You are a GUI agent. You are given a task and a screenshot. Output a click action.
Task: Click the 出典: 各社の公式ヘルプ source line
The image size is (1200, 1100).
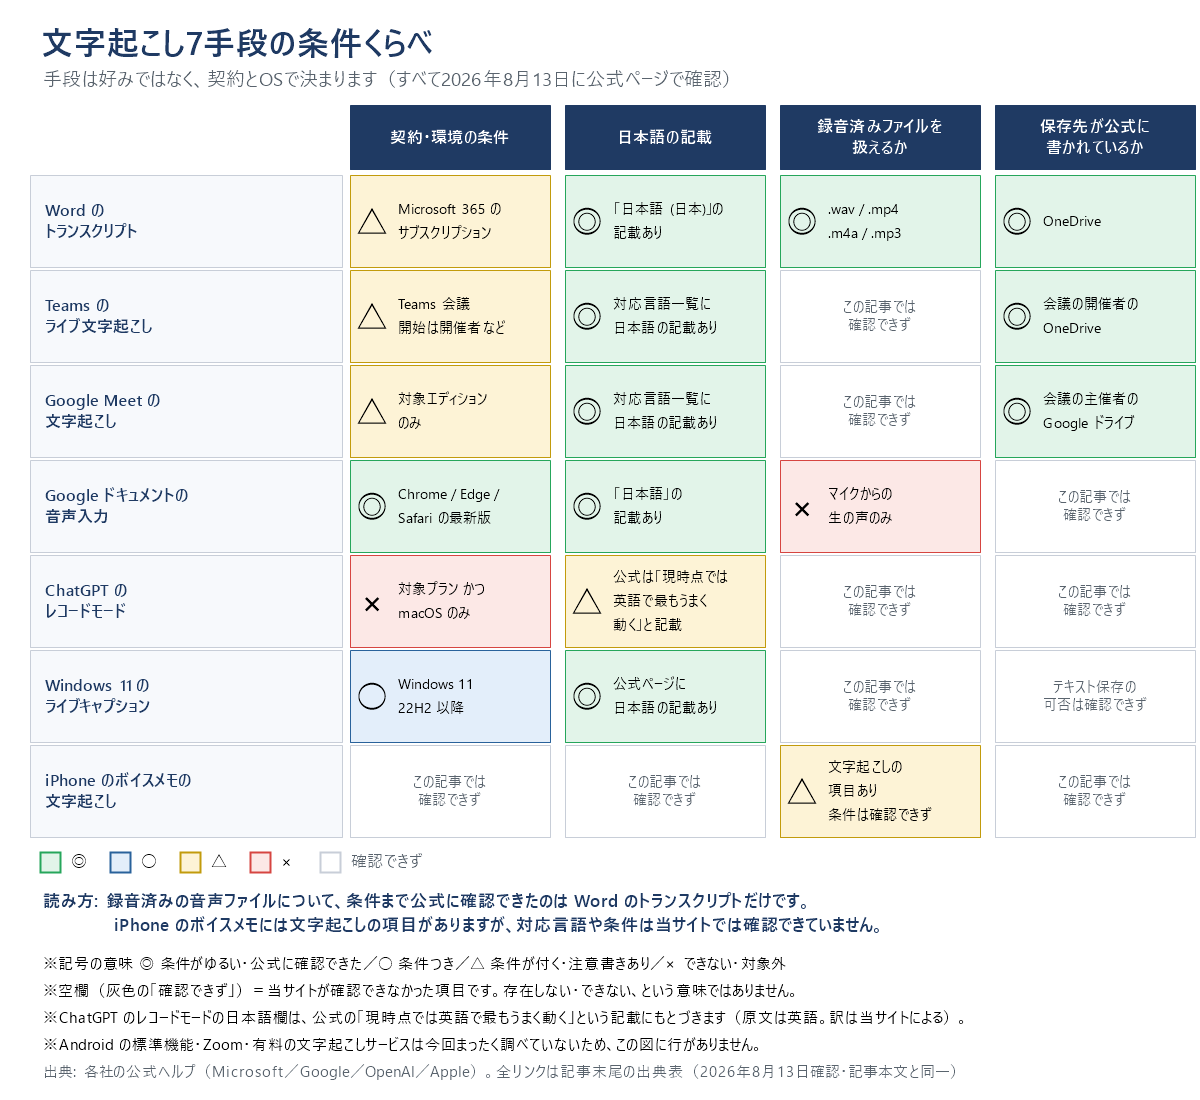pos(503,1072)
